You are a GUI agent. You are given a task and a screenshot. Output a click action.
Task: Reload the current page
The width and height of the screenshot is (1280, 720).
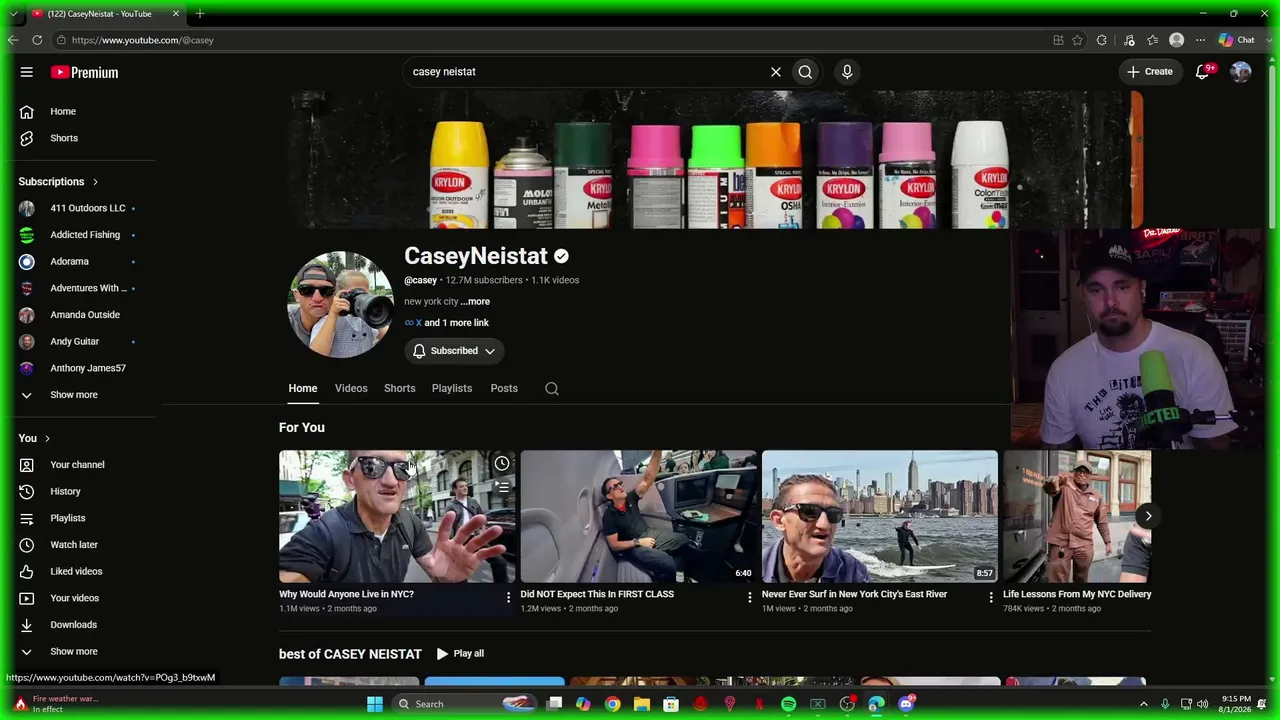click(x=37, y=40)
